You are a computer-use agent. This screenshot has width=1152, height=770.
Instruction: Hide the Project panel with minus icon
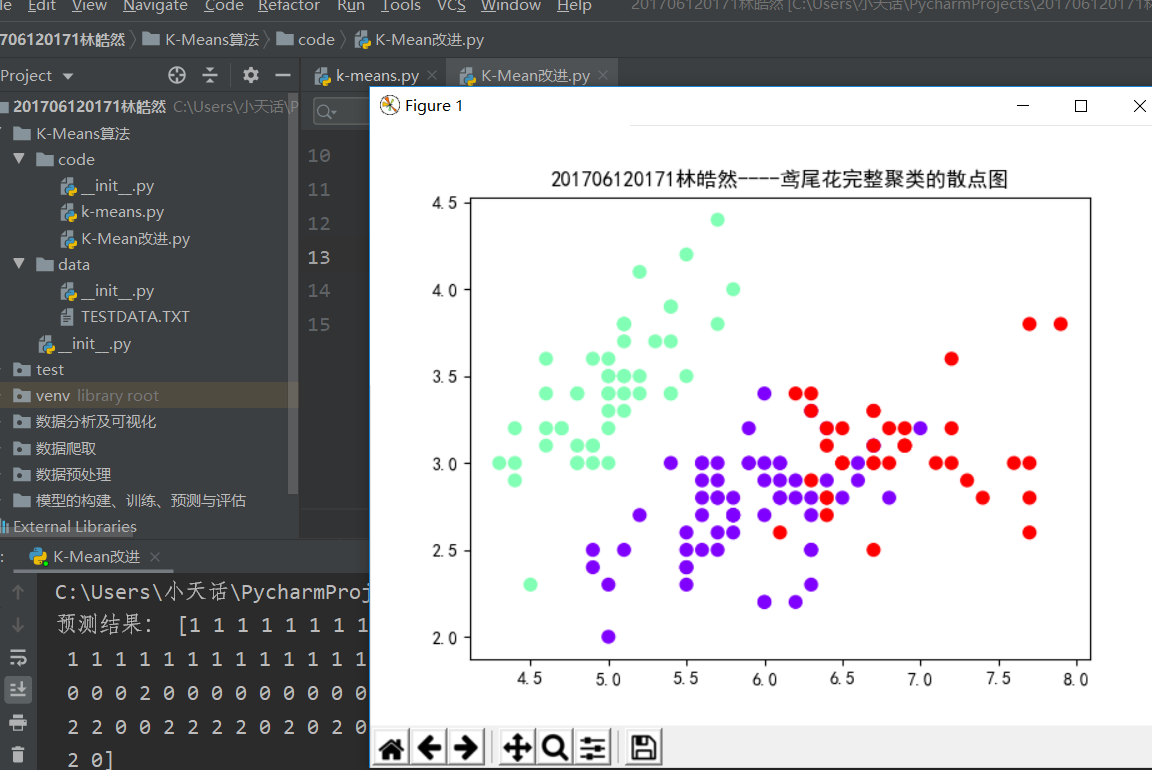283,75
